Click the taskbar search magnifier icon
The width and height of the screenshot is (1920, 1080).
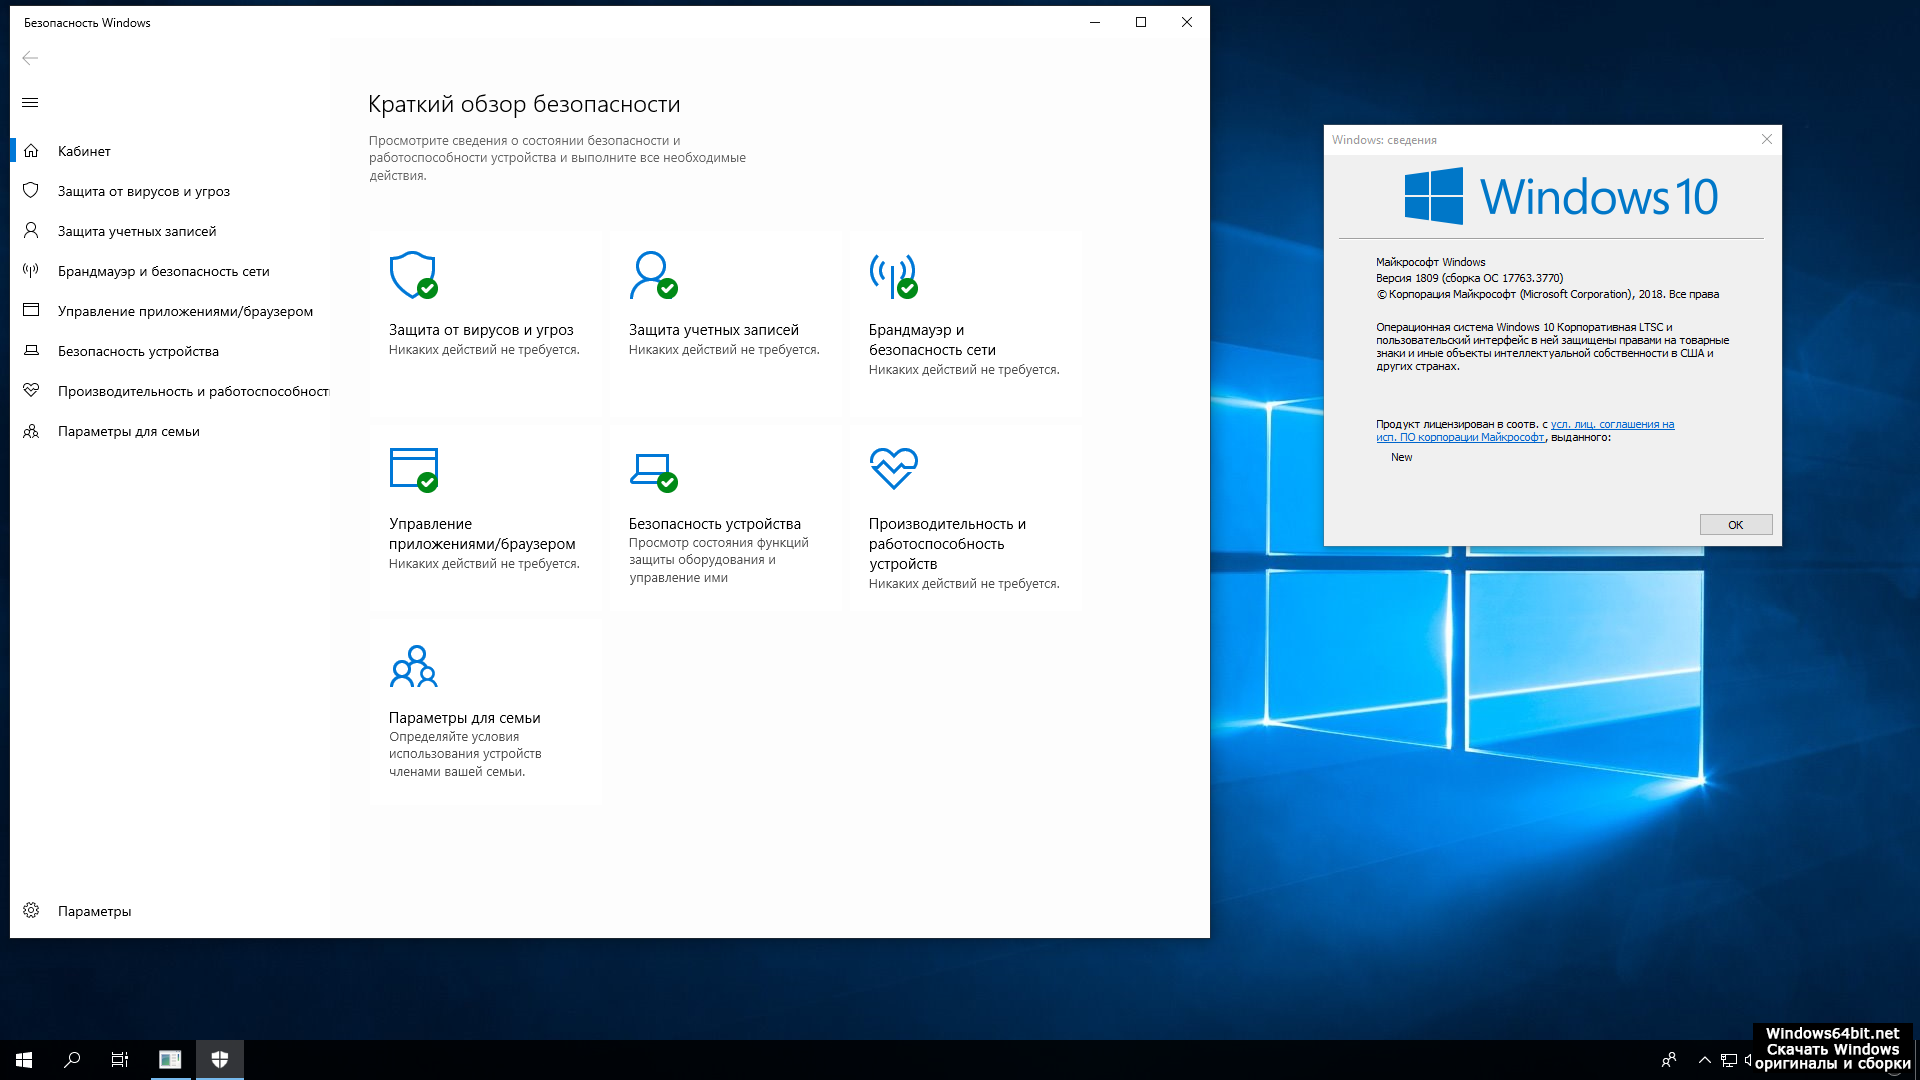(x=72, y=1060)
